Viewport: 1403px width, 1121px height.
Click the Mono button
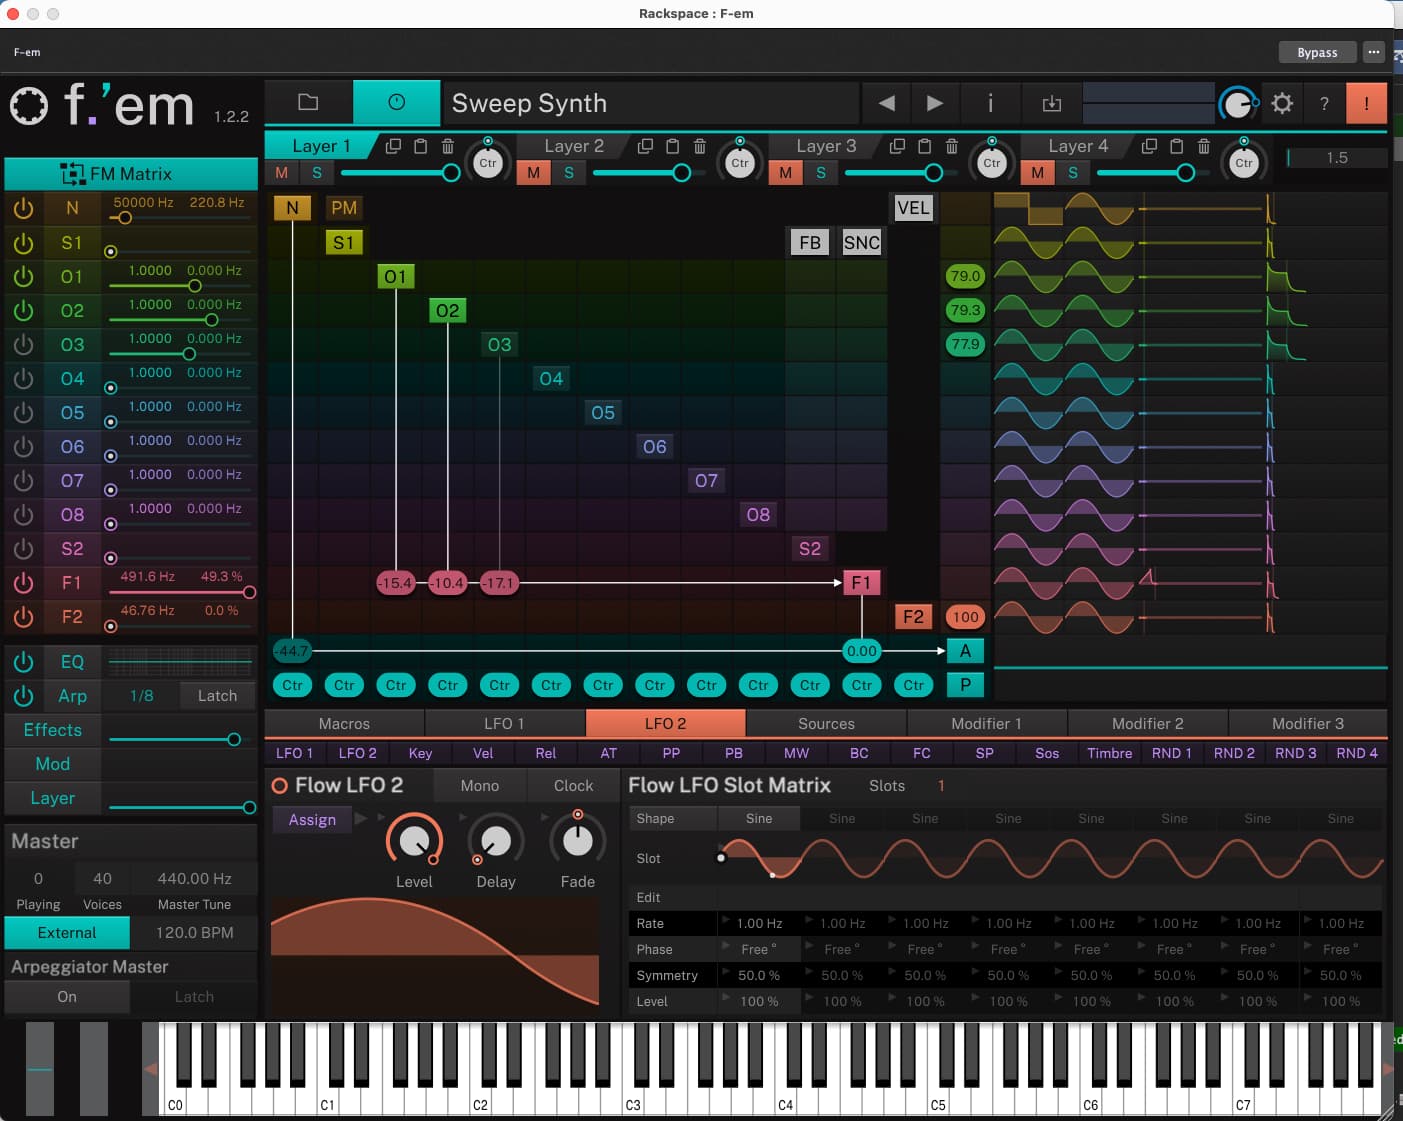pyautogui.click(x=480, y=786)
